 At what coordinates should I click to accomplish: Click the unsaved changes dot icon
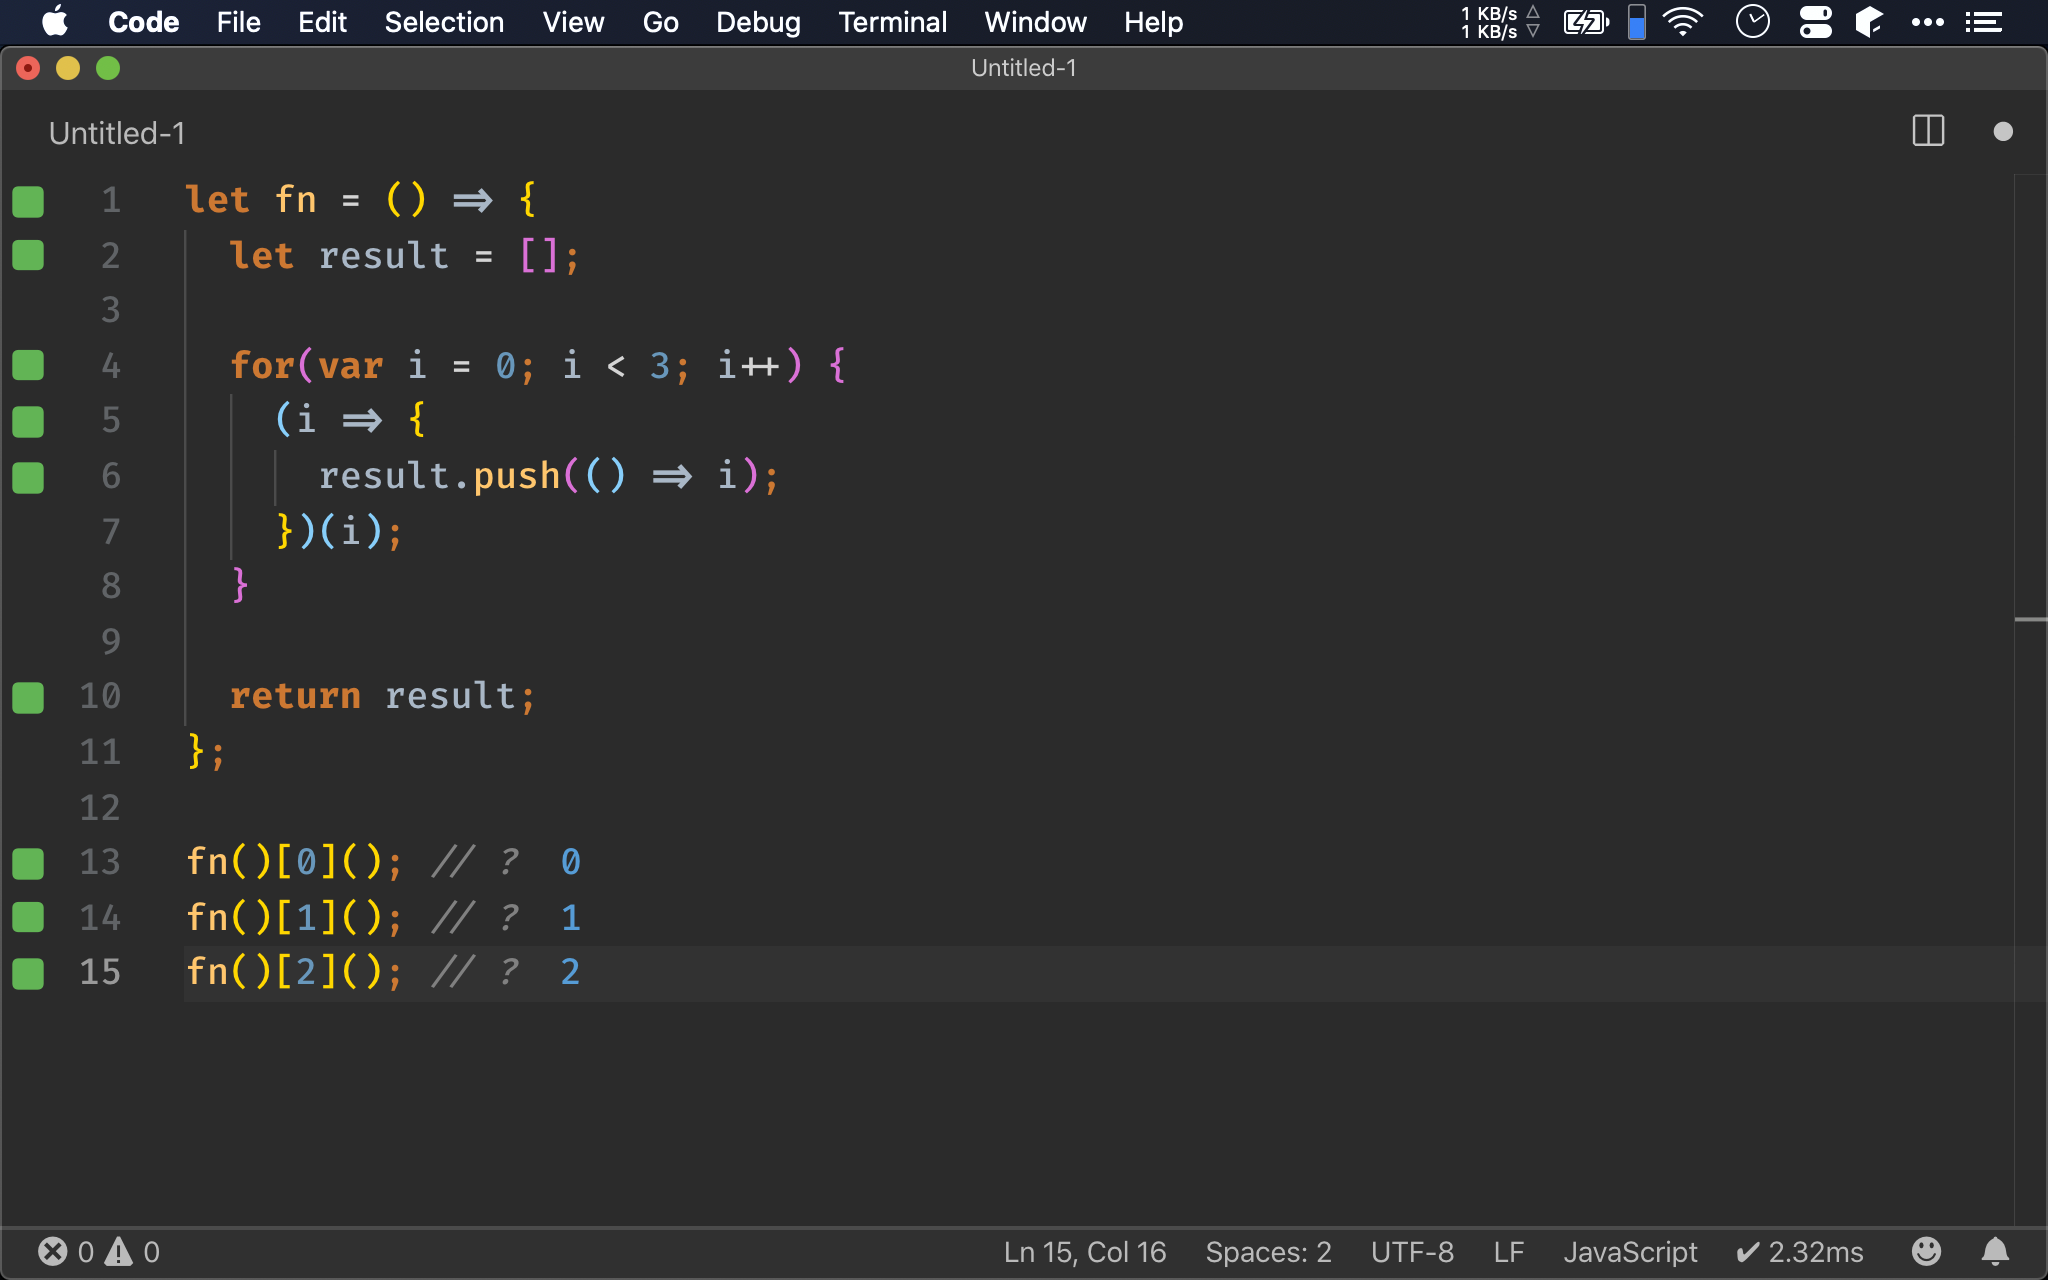point(2002,132)
